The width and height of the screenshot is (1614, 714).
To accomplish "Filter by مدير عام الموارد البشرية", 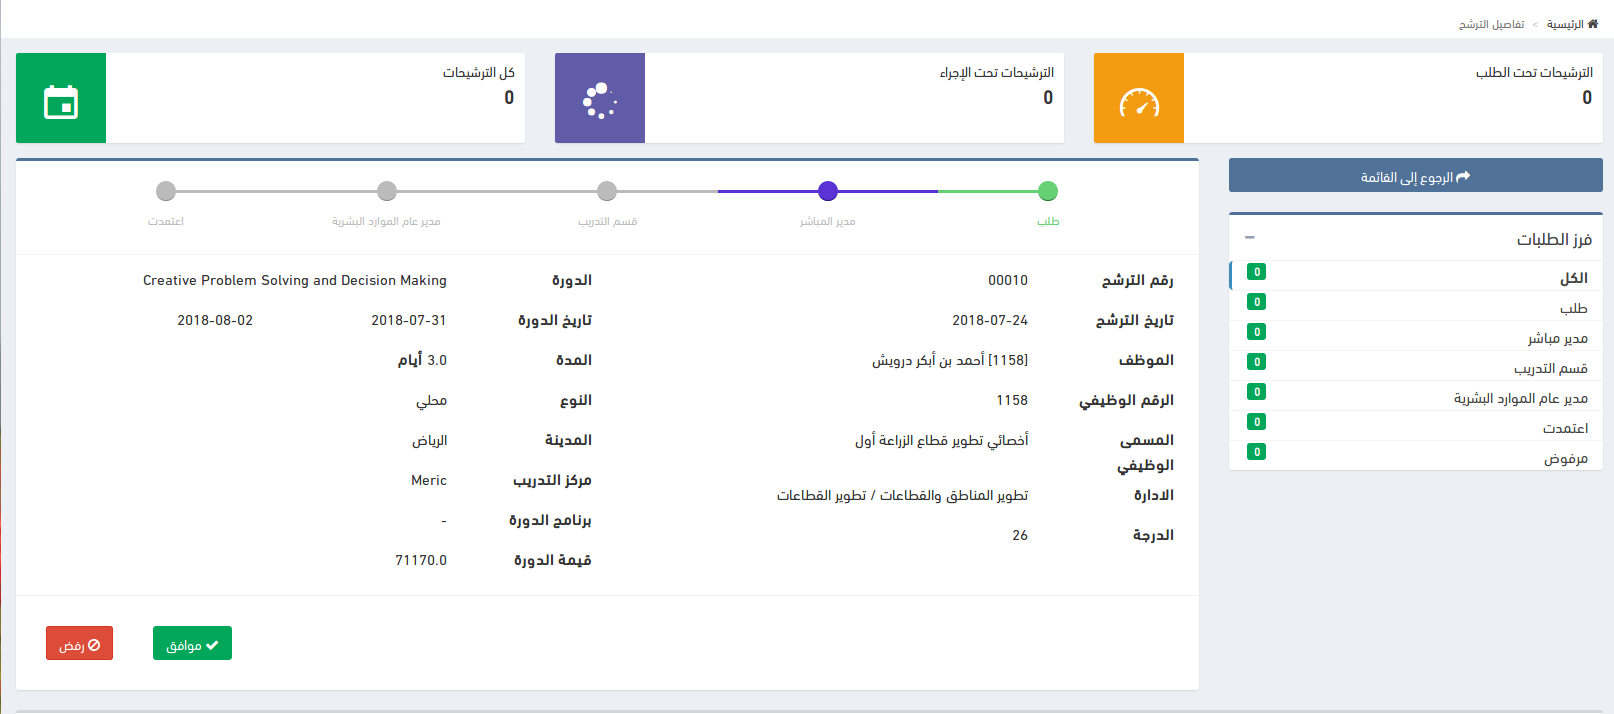I will click(x=1520, y=398).
